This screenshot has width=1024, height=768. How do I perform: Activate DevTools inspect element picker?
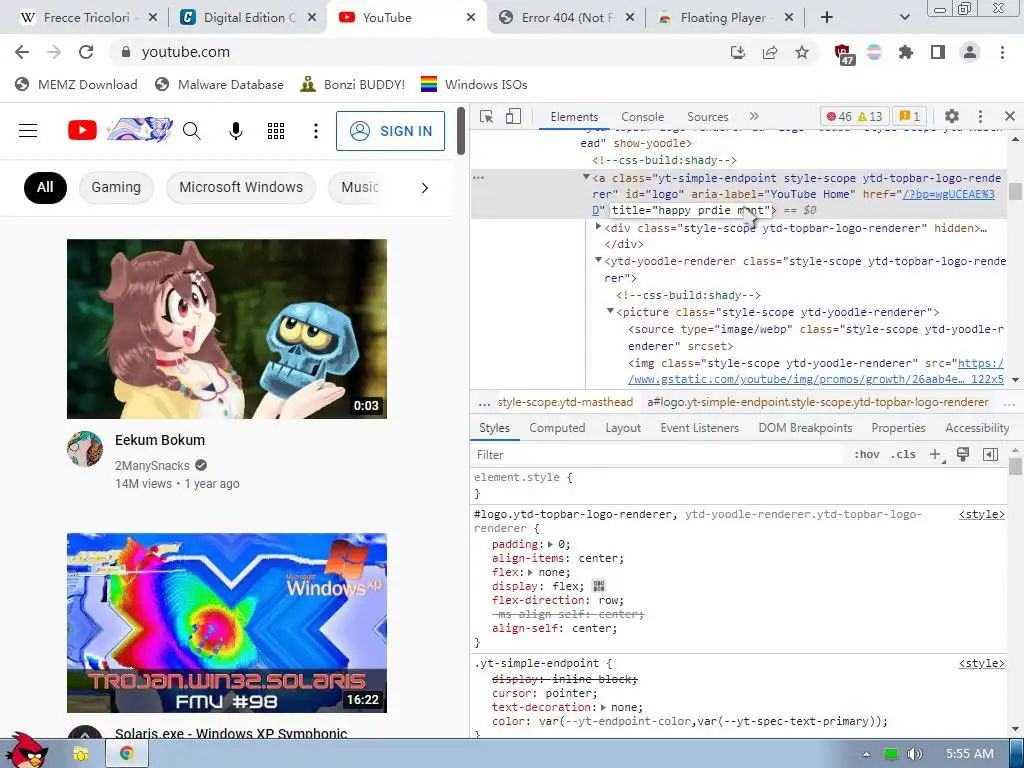click(487, 116)
